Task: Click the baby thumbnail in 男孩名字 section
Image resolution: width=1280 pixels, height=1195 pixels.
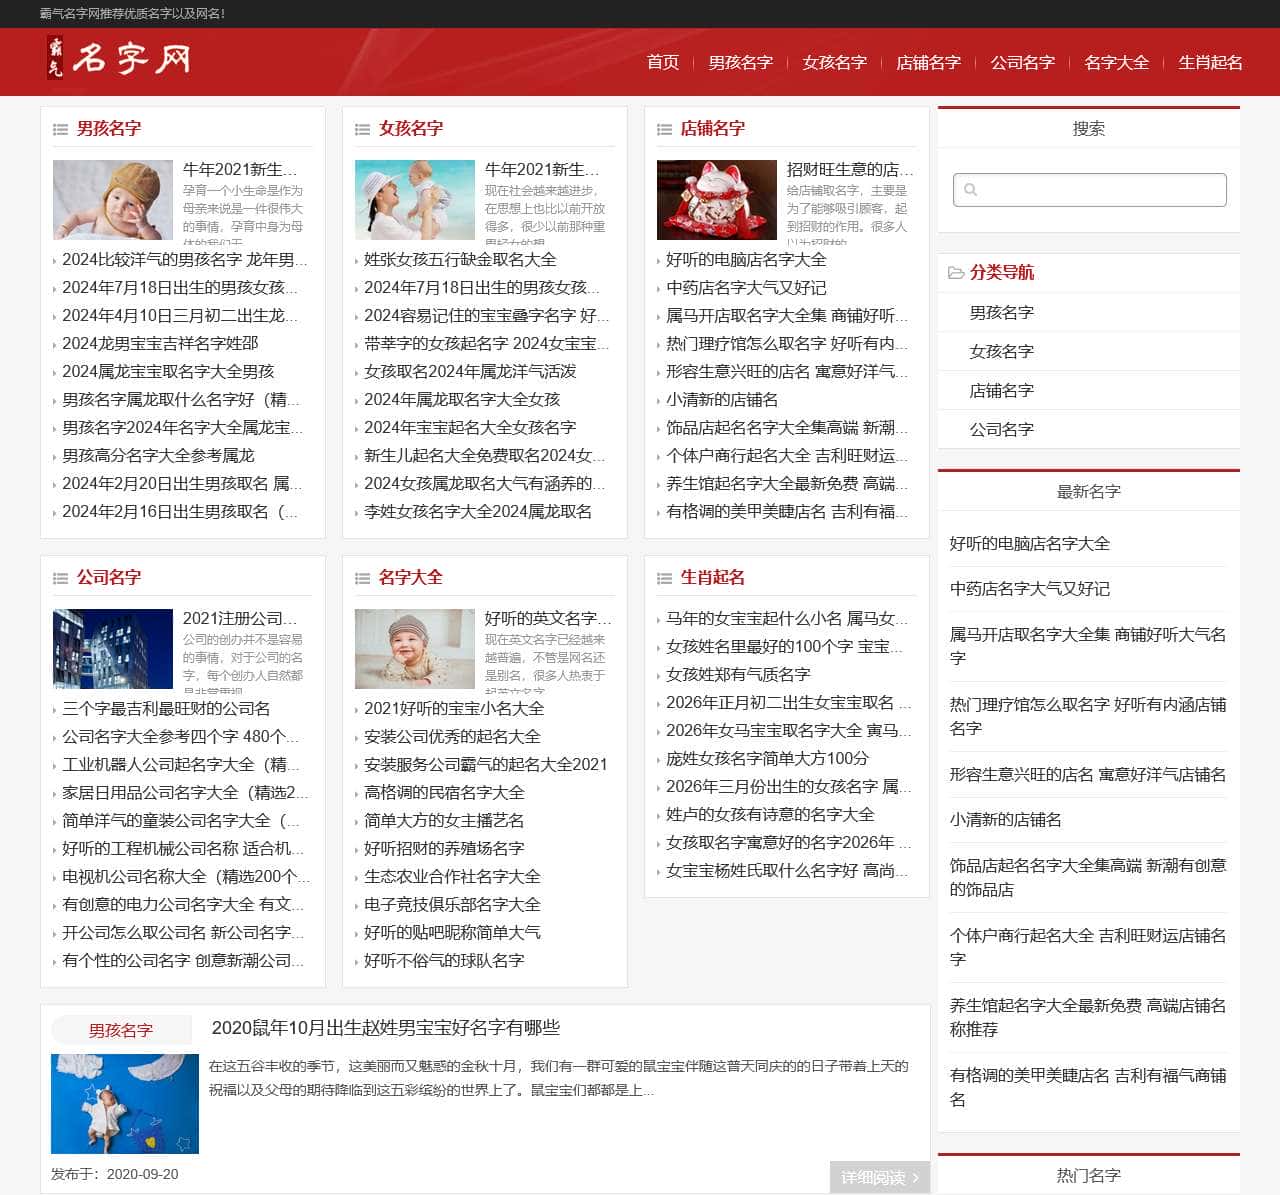Action: pyautogui.click(x=113, y=199)
